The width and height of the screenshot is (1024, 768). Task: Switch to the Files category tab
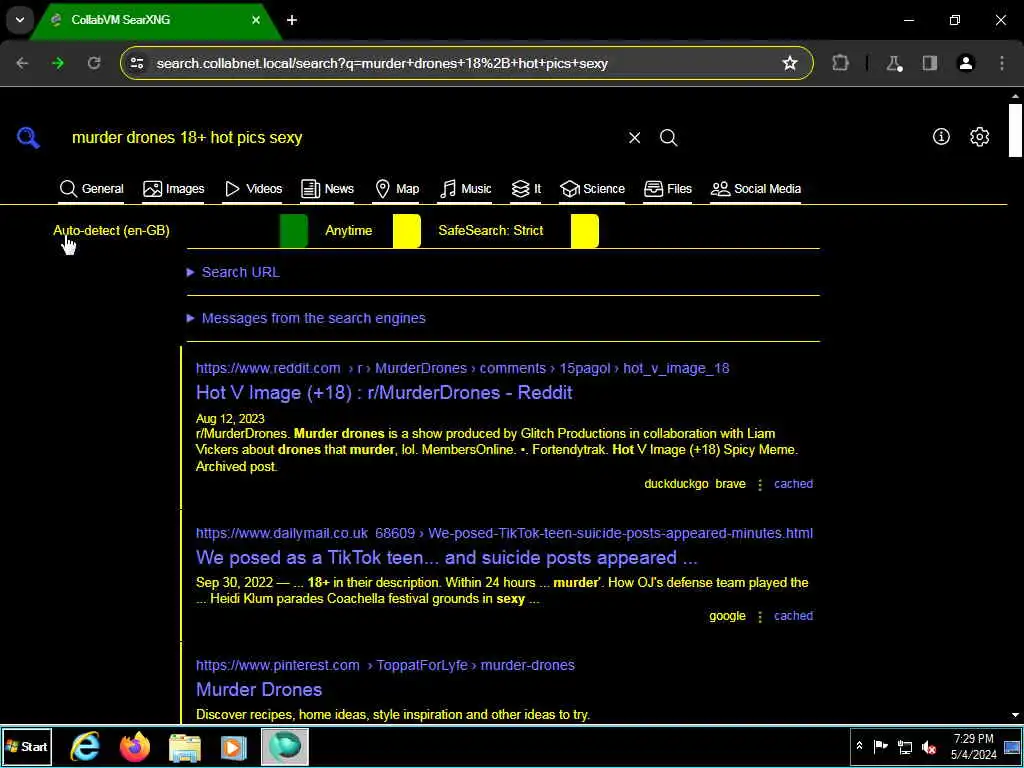(667, 189)
